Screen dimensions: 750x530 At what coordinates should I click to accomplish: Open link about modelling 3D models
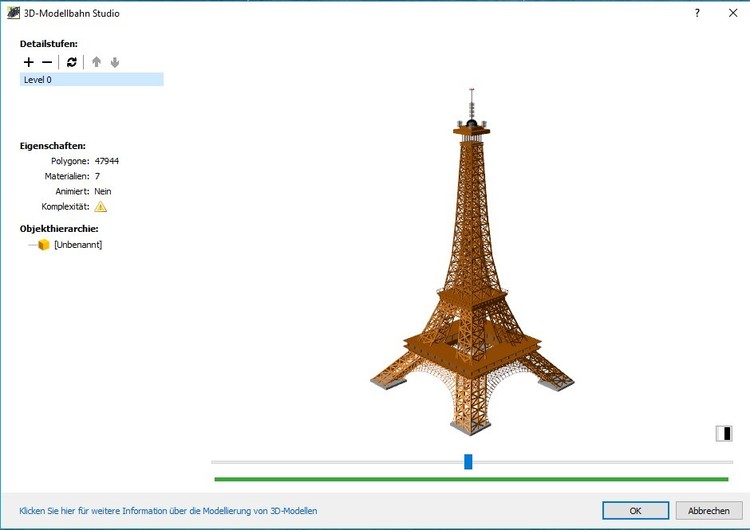(x=168, y=511)
